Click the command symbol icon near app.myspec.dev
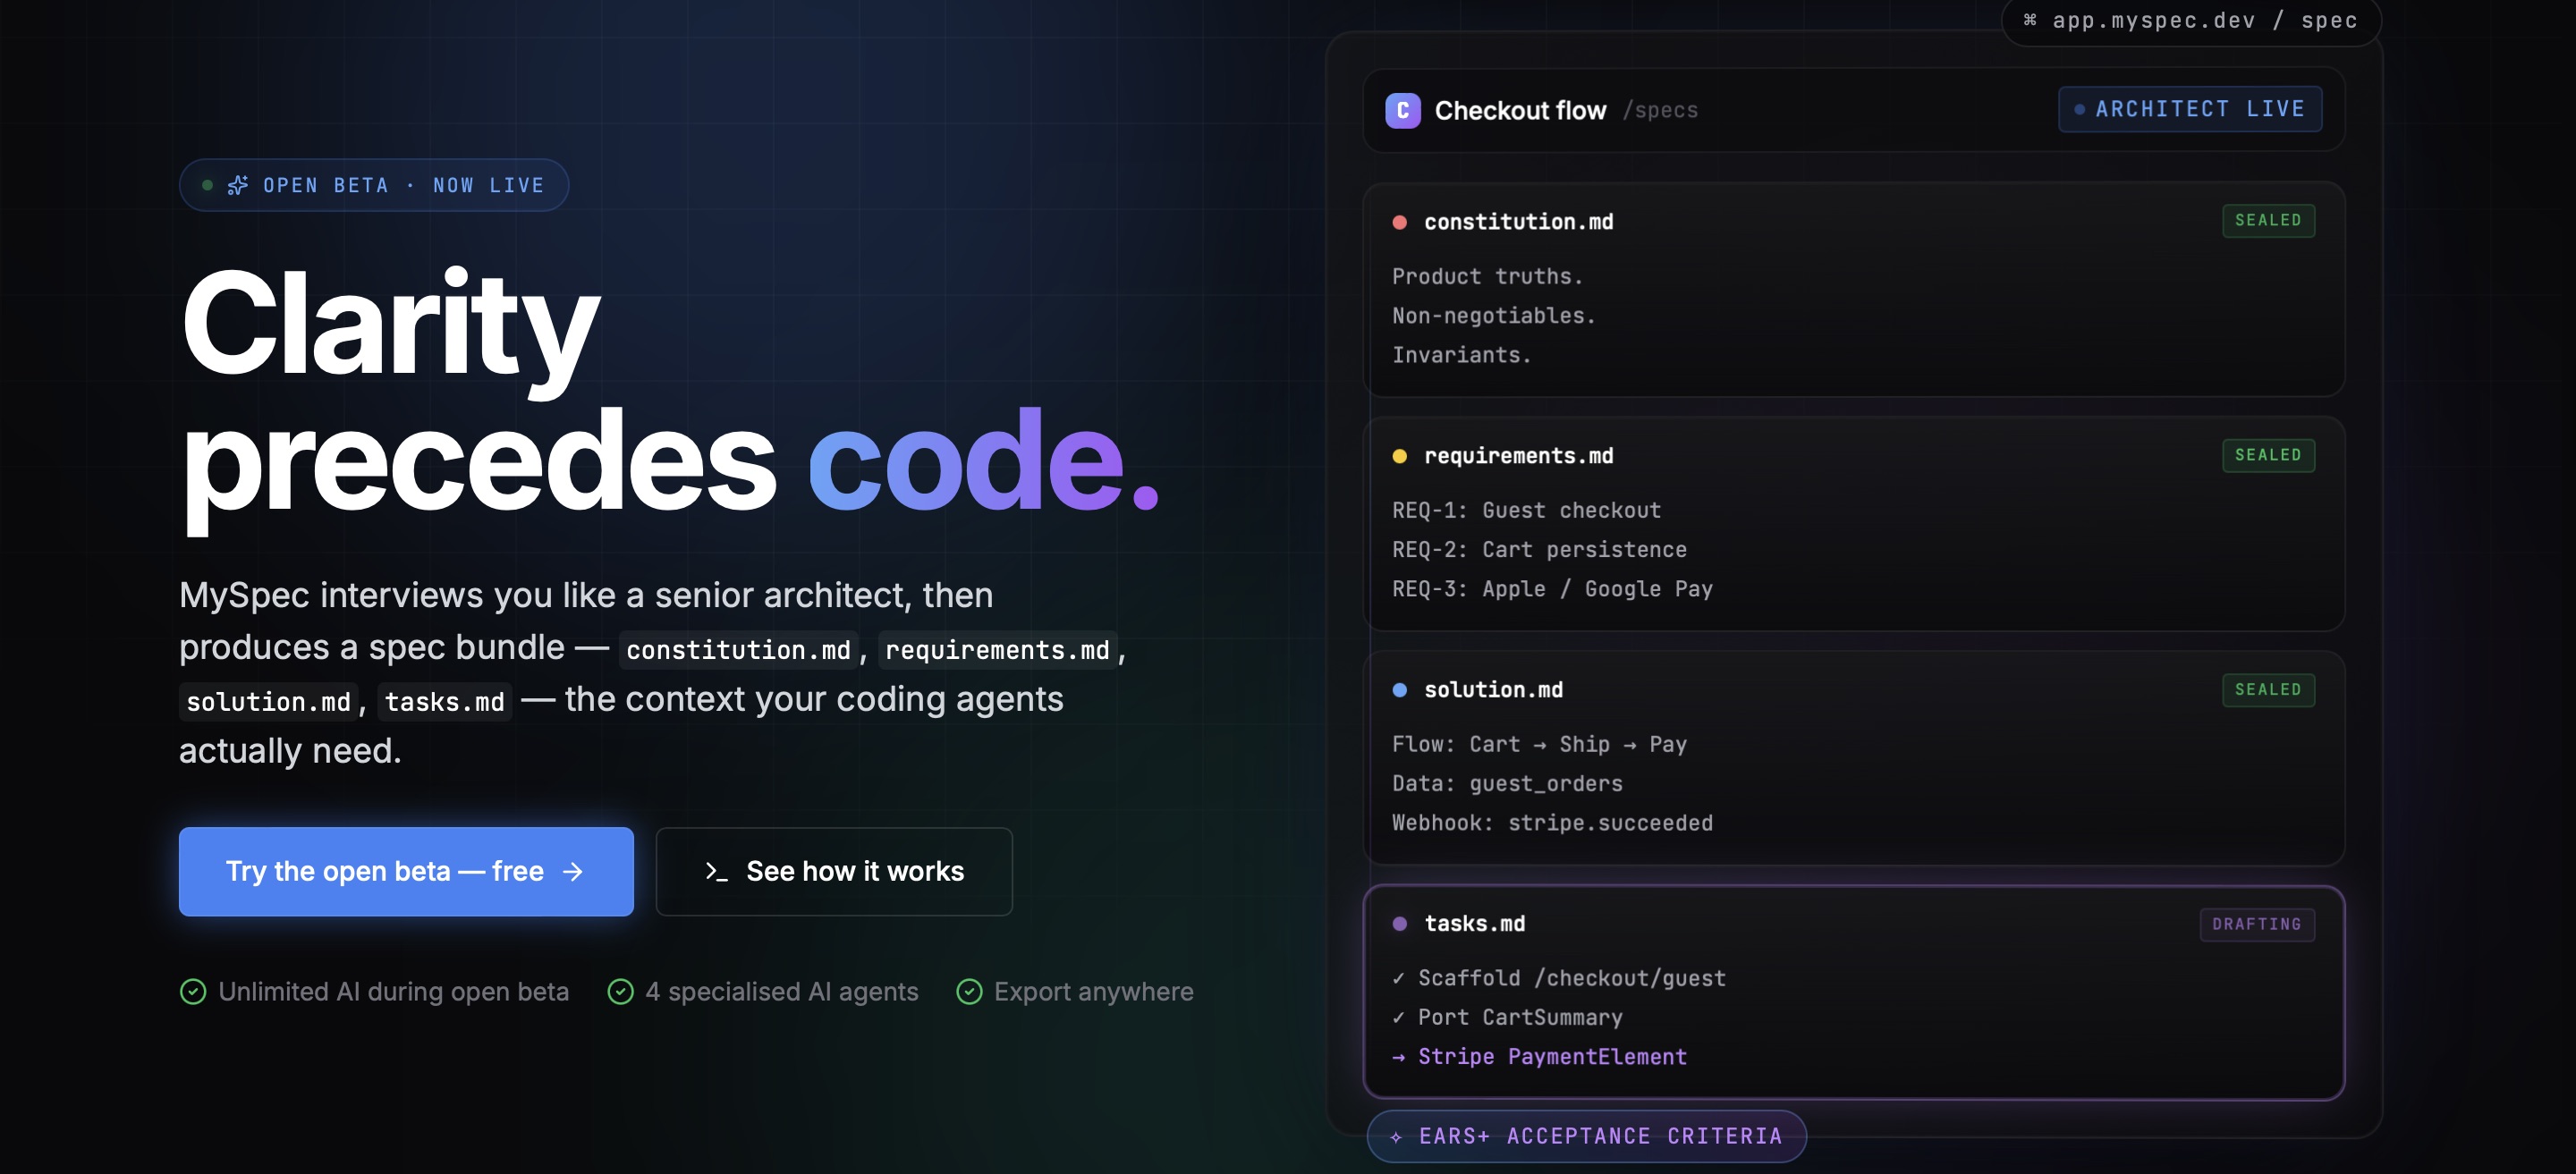This screenshot has height=1174, width=2576. (x=2030, y=20)
